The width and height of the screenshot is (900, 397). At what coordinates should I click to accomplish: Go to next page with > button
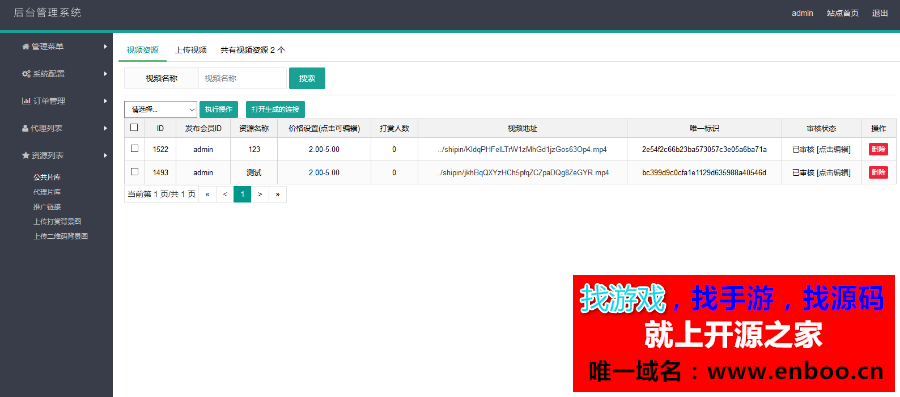260,194
